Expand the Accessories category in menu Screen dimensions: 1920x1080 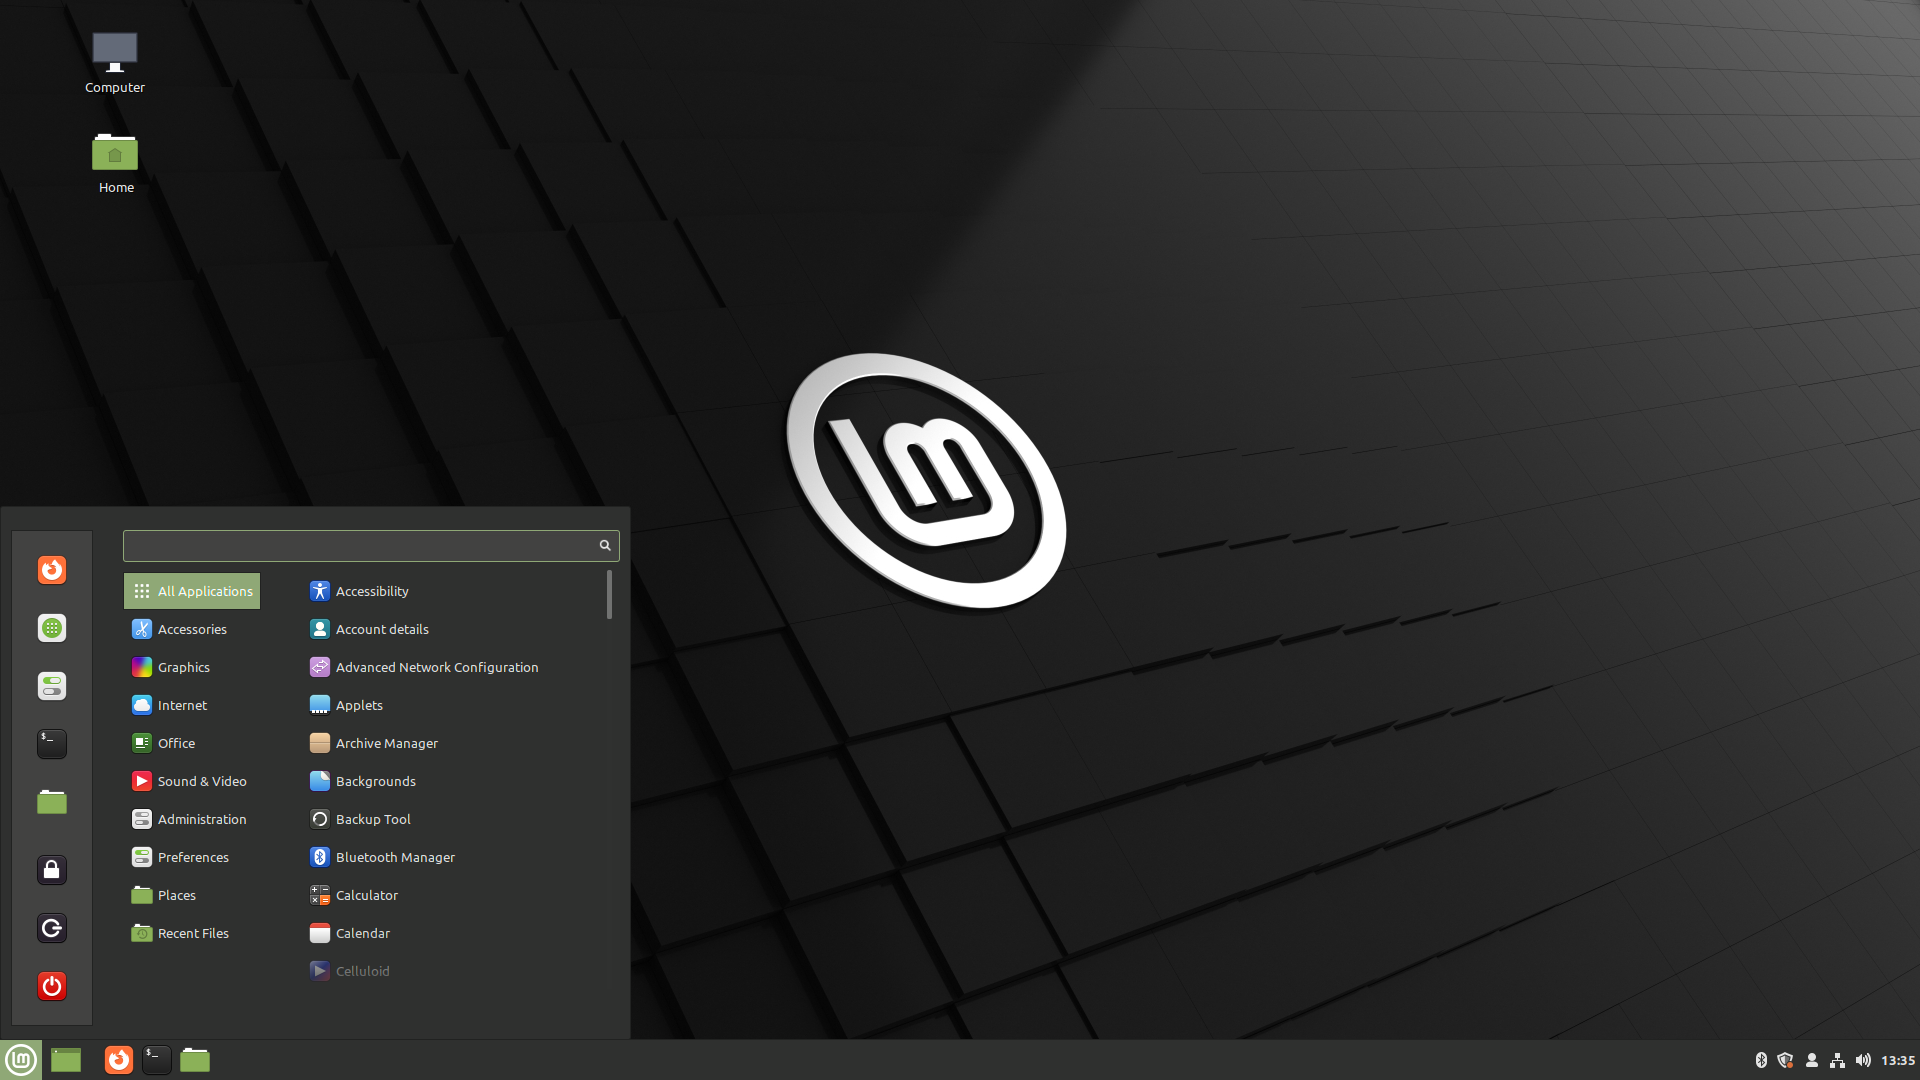tap(191, 628)
